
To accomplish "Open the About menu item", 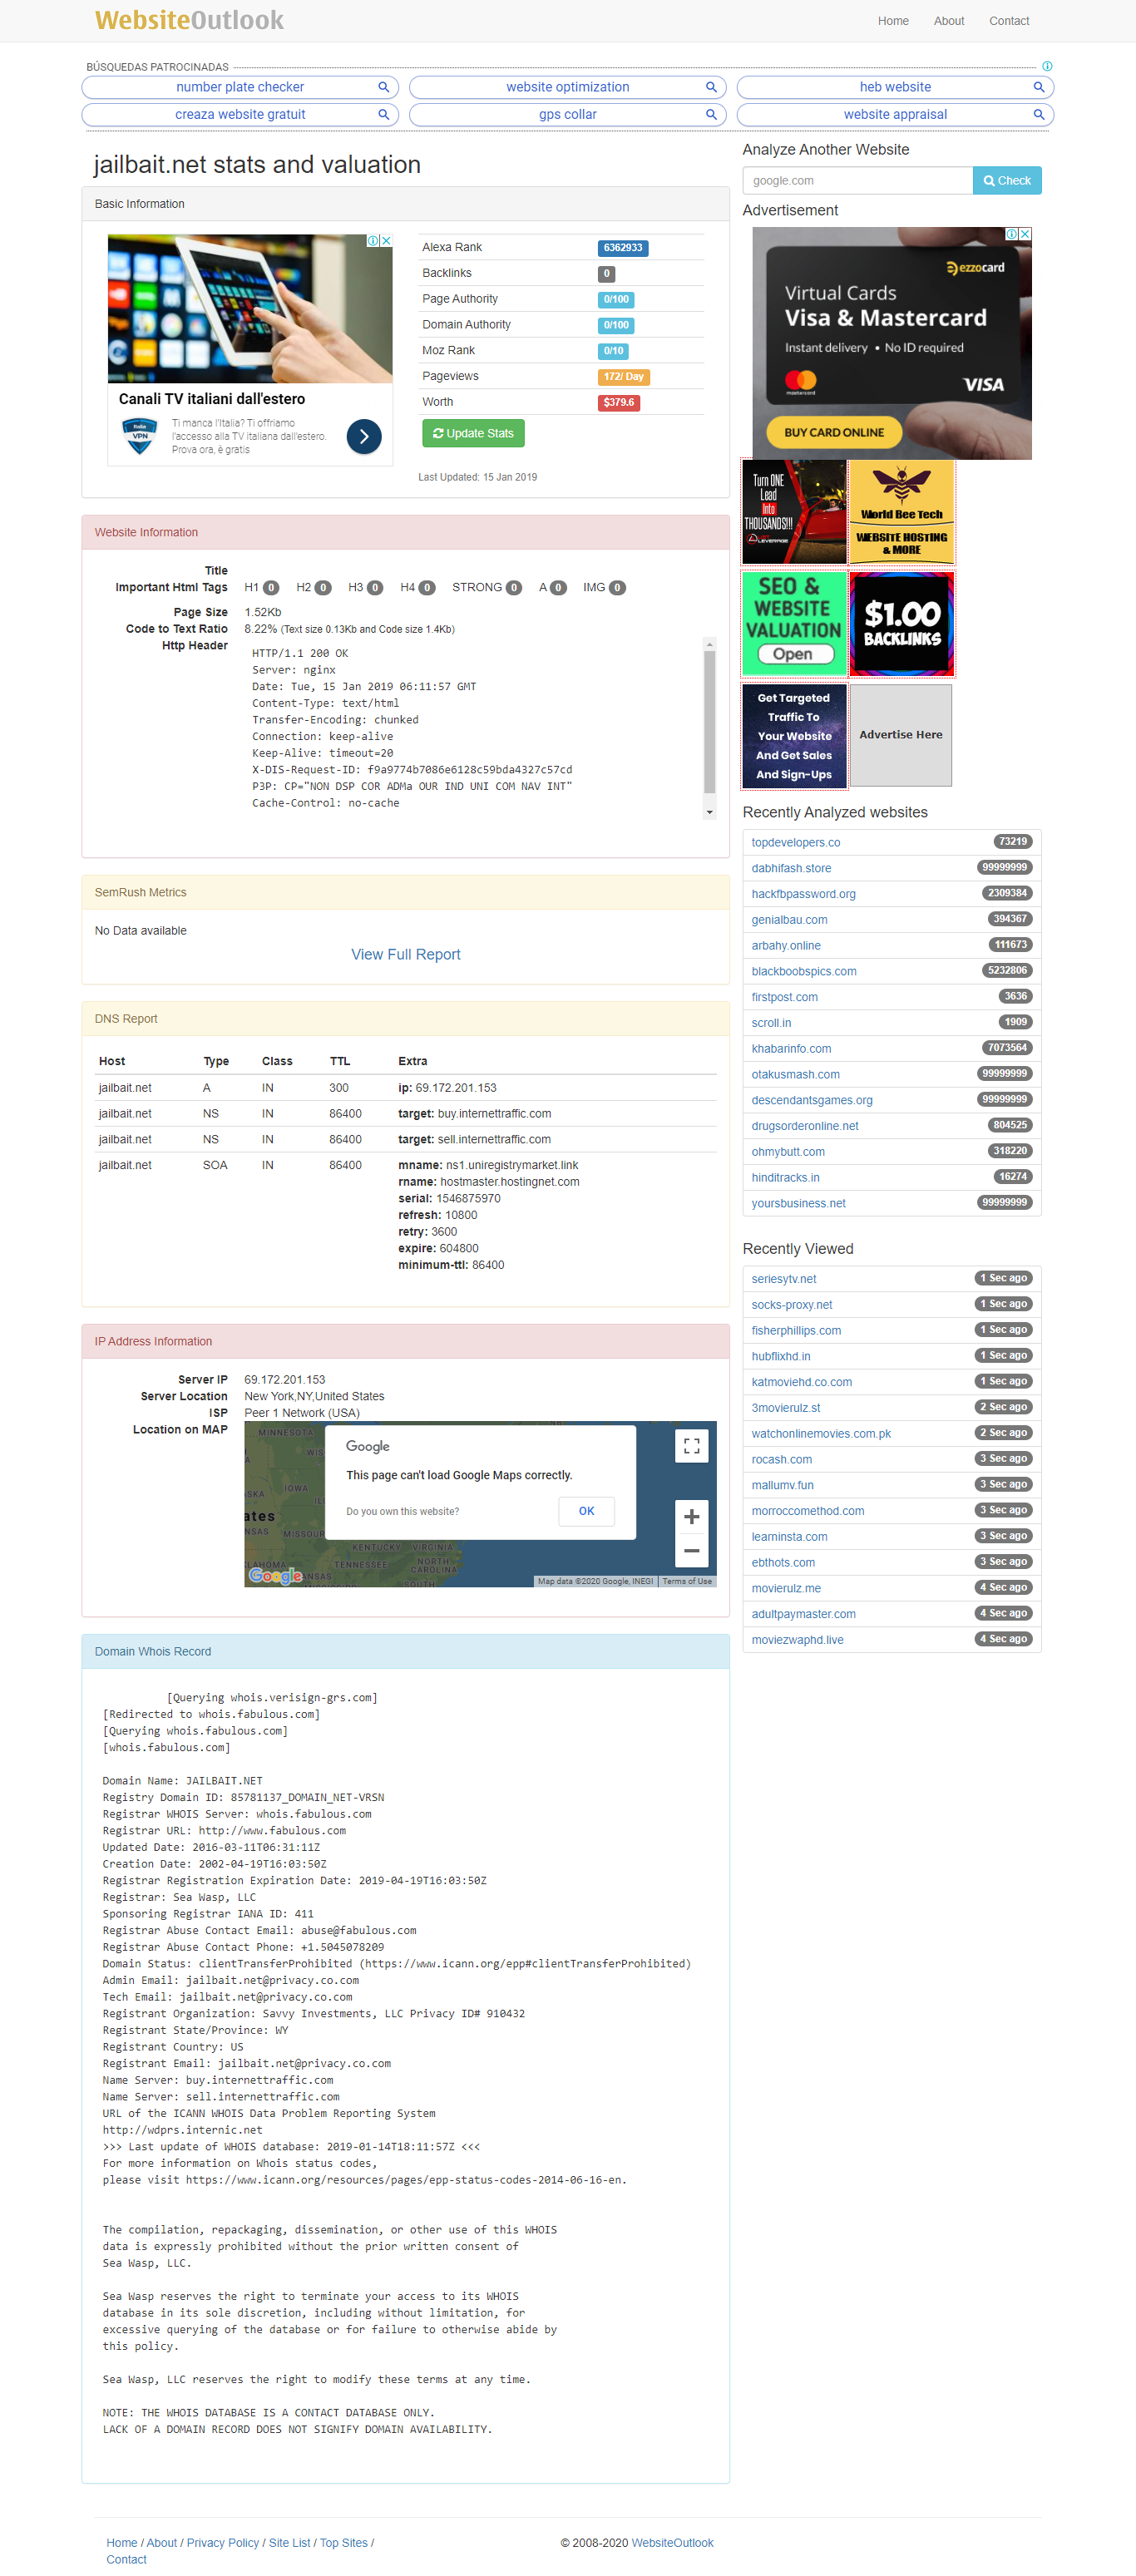I will pyautogui.click(x=949, y=21).
